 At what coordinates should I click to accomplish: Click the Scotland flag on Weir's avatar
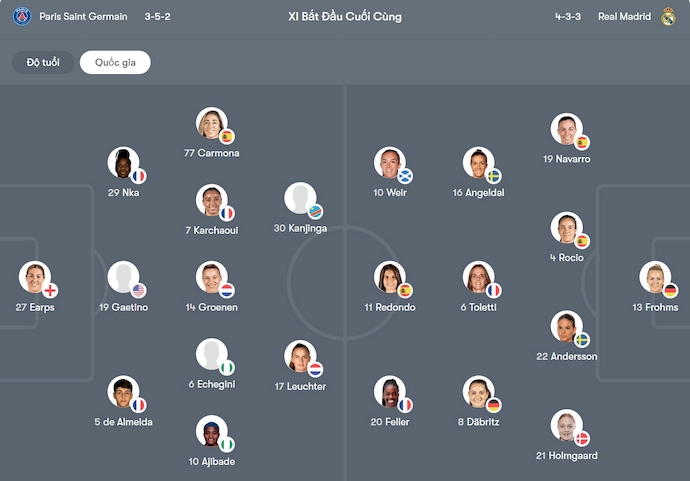click(405, 176)
